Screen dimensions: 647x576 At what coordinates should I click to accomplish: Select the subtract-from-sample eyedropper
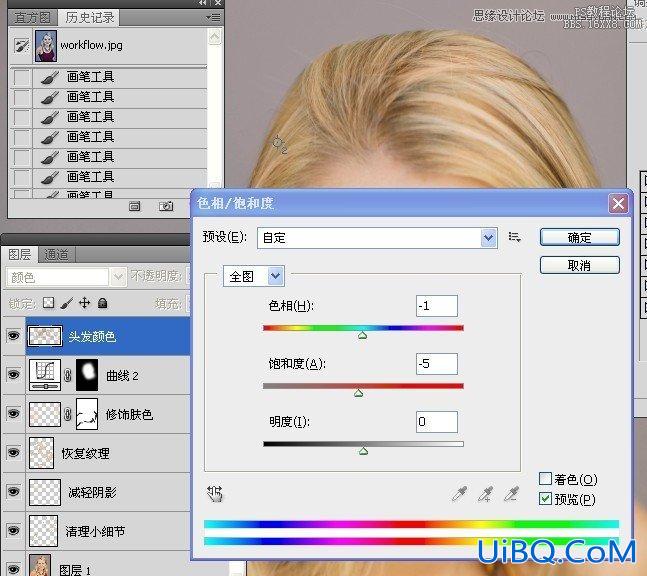[x=512, y=493]
